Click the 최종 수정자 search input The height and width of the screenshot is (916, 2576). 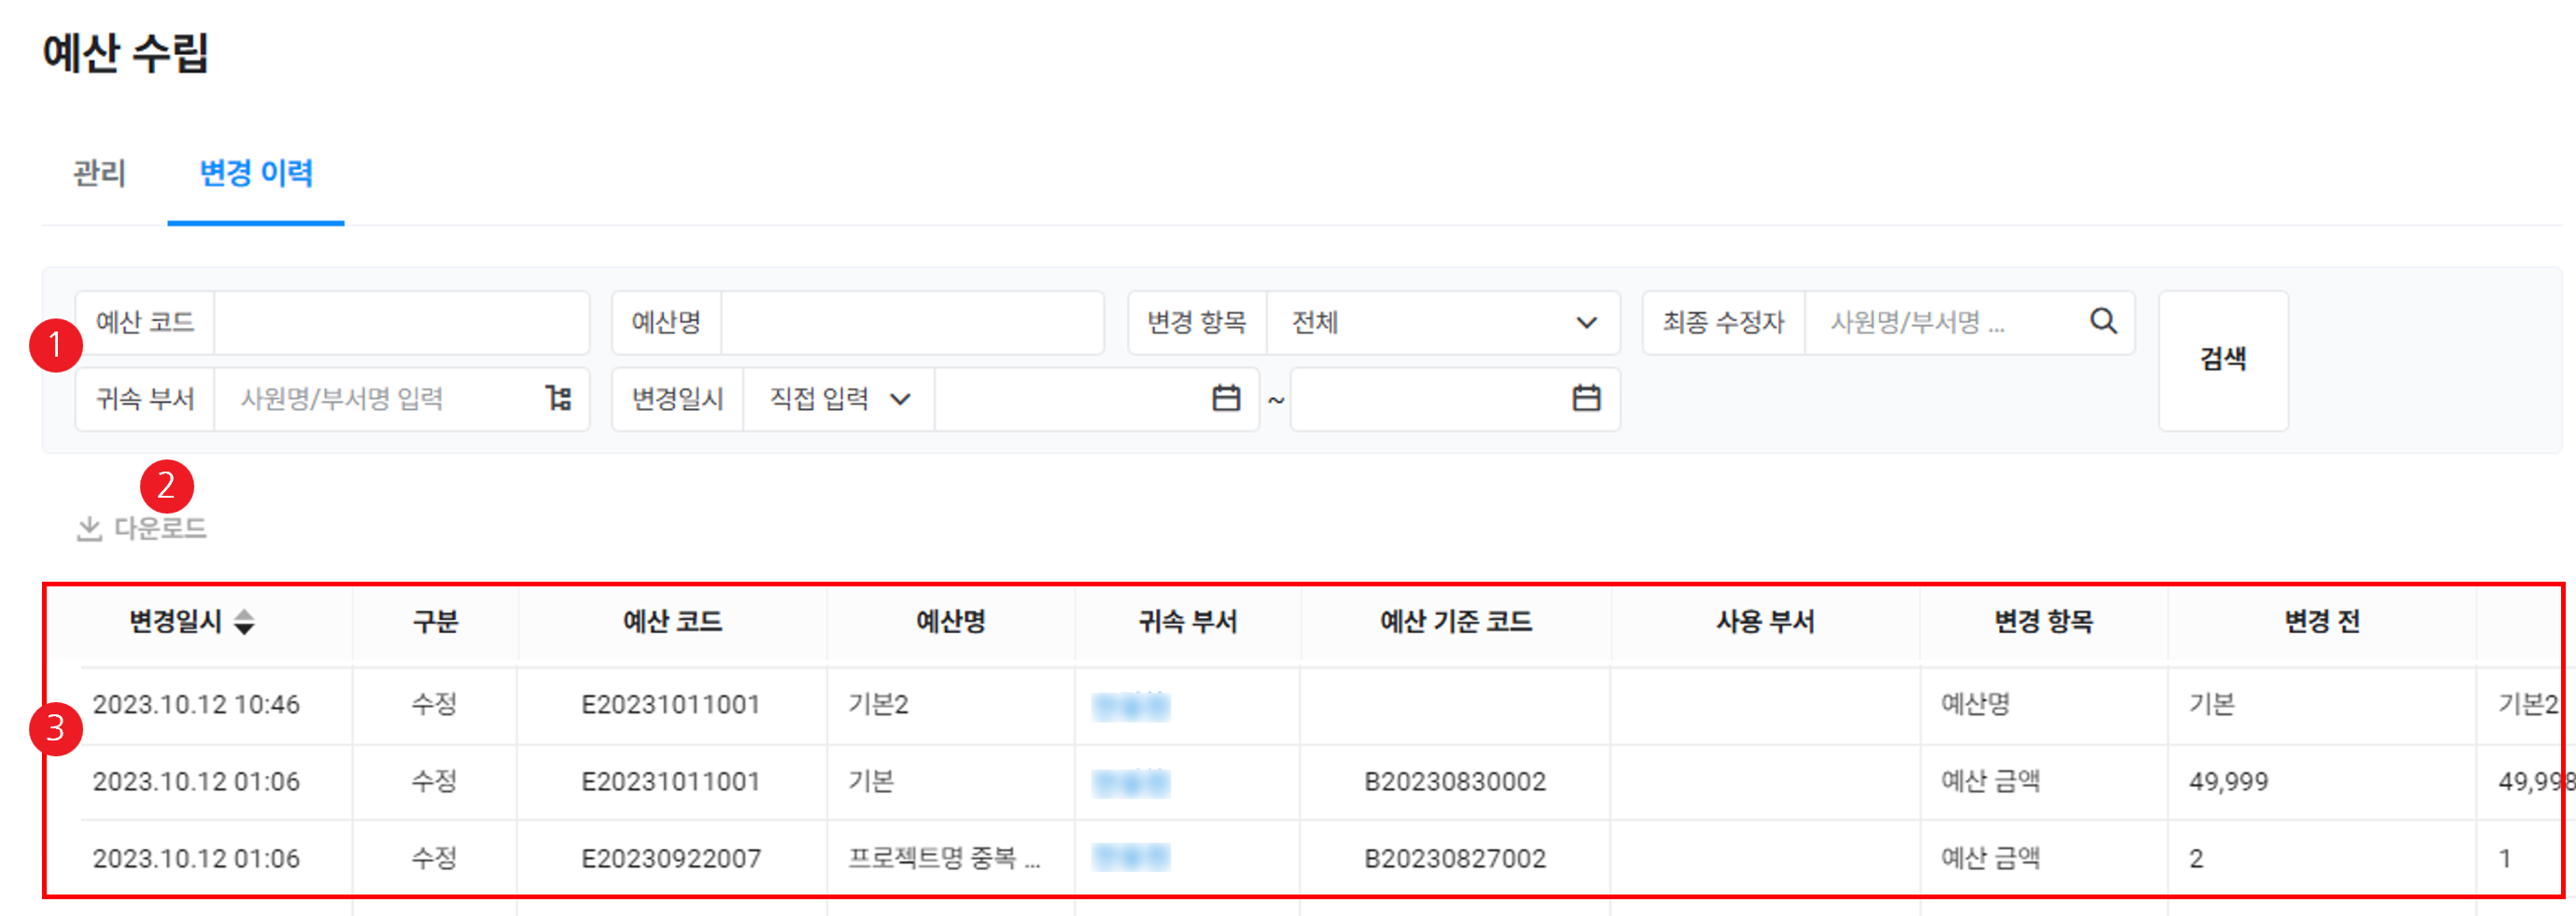(x=1945, y=322)
